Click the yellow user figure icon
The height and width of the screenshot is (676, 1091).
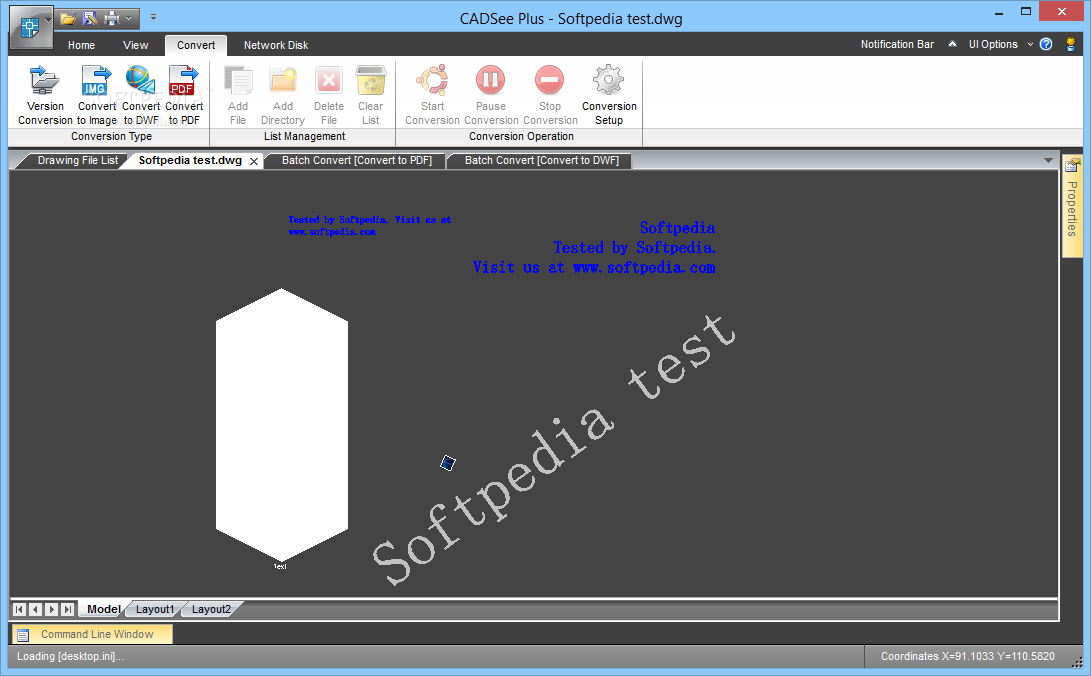coord(1071,45)
